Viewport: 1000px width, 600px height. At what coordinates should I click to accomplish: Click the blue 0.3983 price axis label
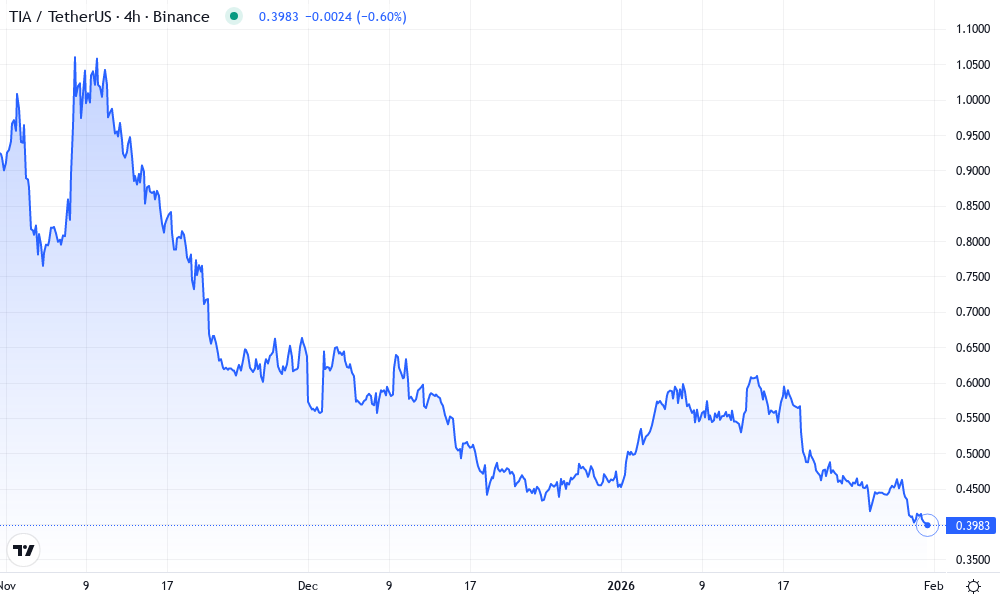(x=972, y=525)
